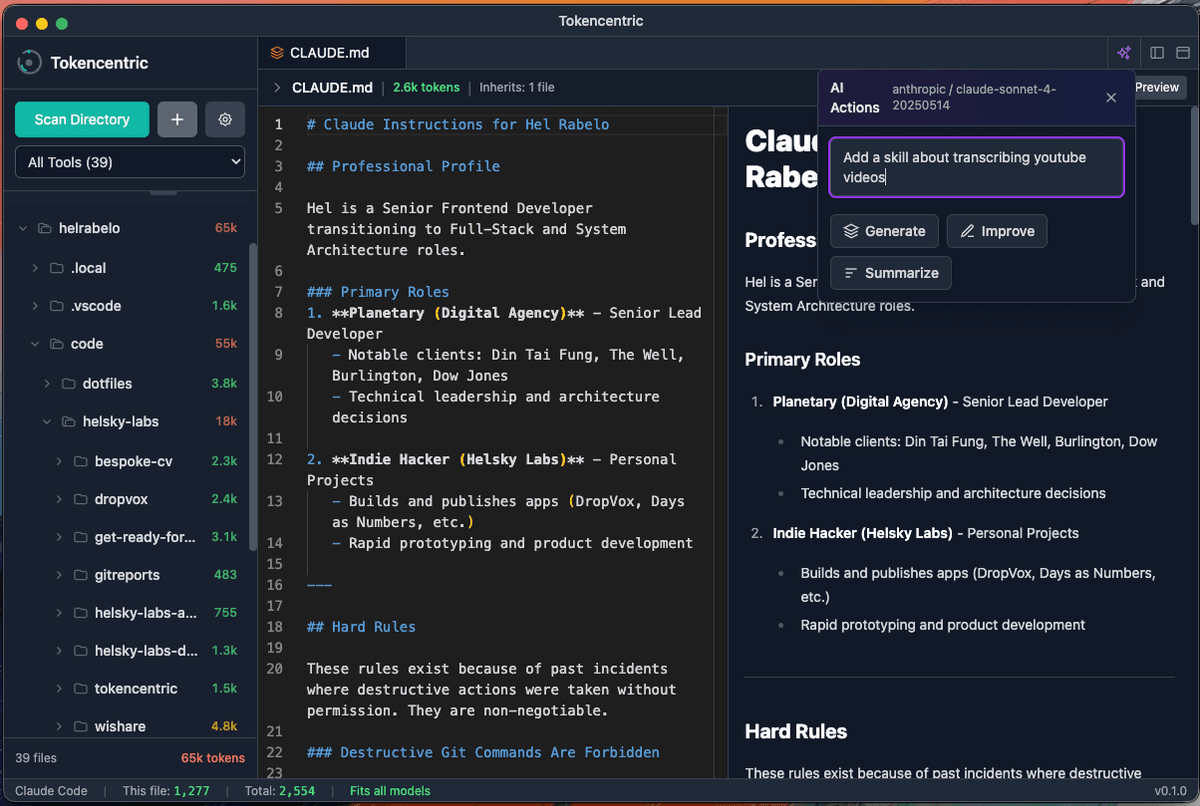The width and height of the screenshot is (1200, 806).
Task: Click the Tokencentric logo icon
Action: pos(29,61)
